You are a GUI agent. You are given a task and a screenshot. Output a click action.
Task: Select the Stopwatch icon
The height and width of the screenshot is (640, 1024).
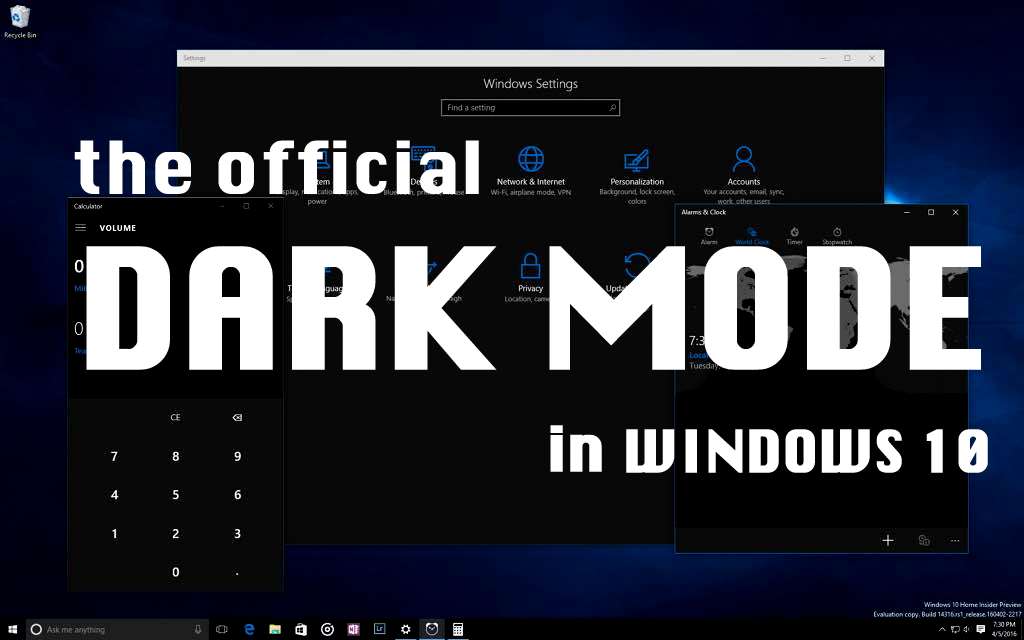pos(836,236)
